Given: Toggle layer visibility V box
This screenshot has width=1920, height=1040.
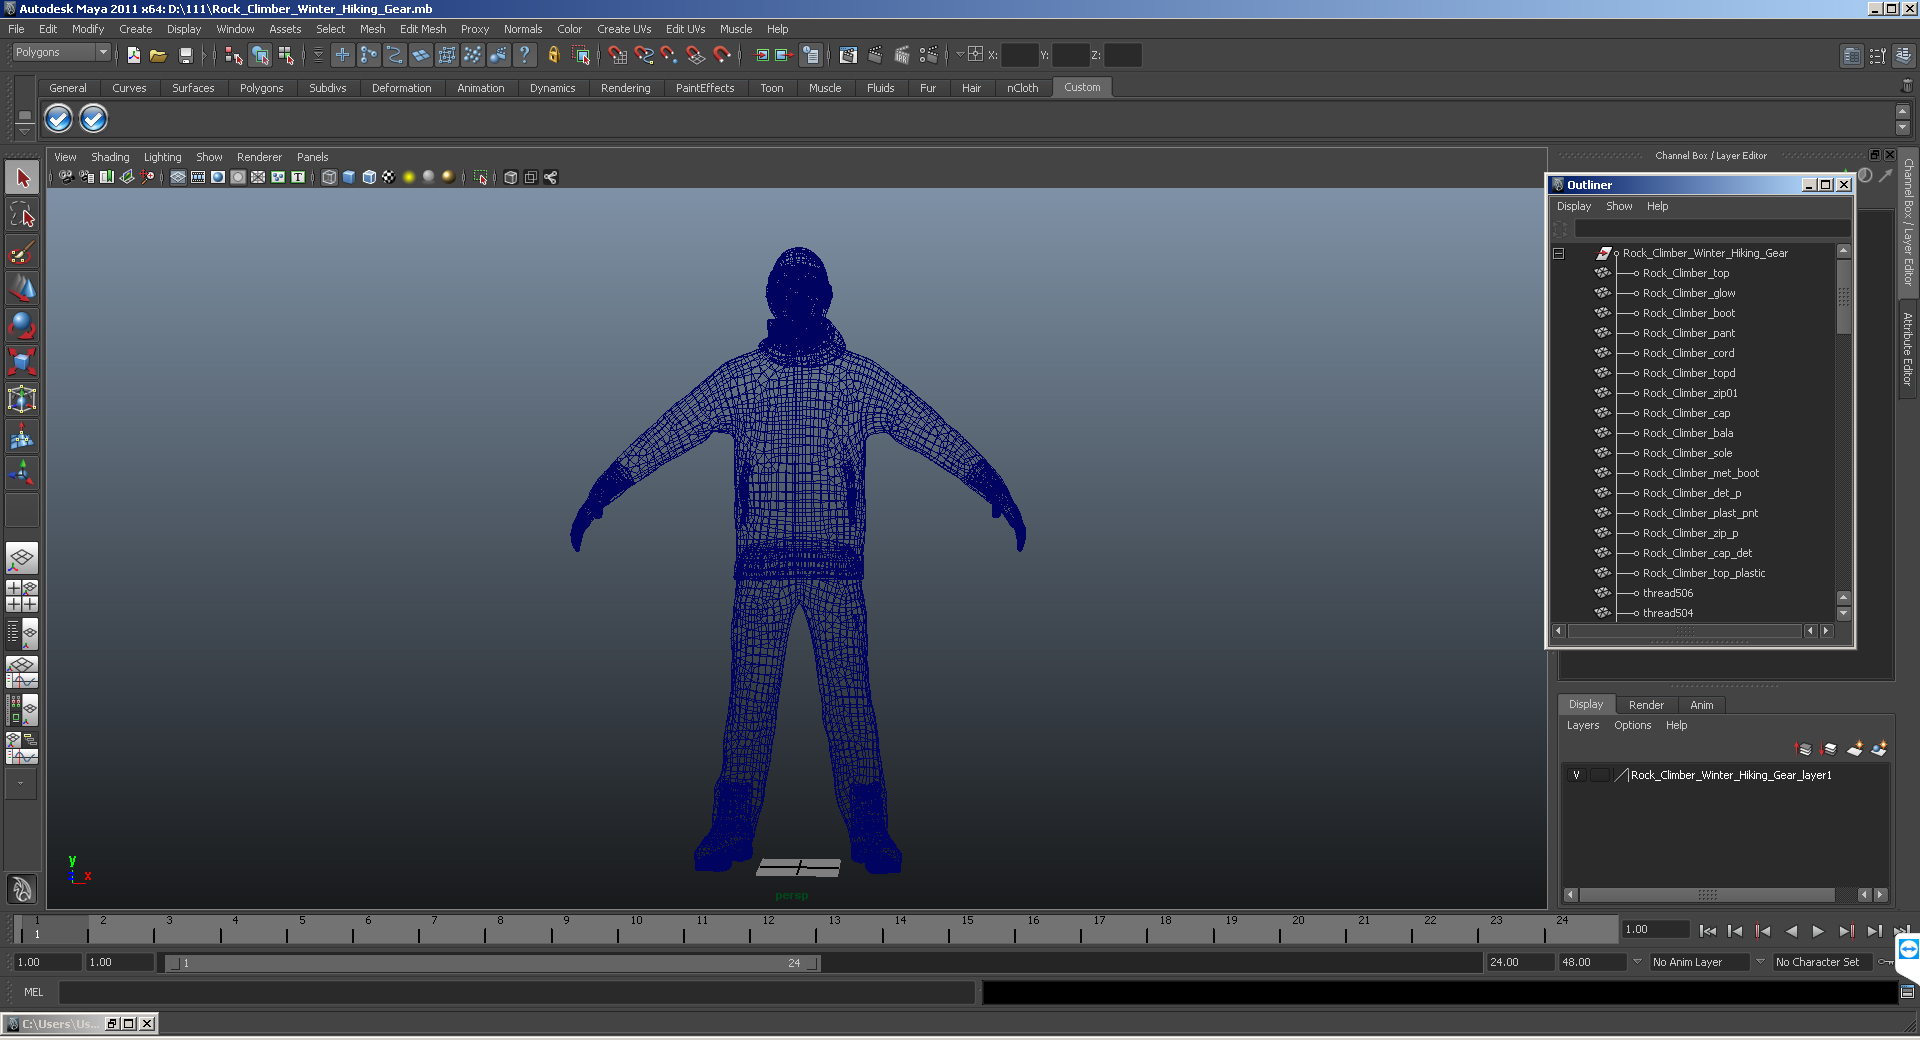Looking at the screenshot, I should 1577,775.
